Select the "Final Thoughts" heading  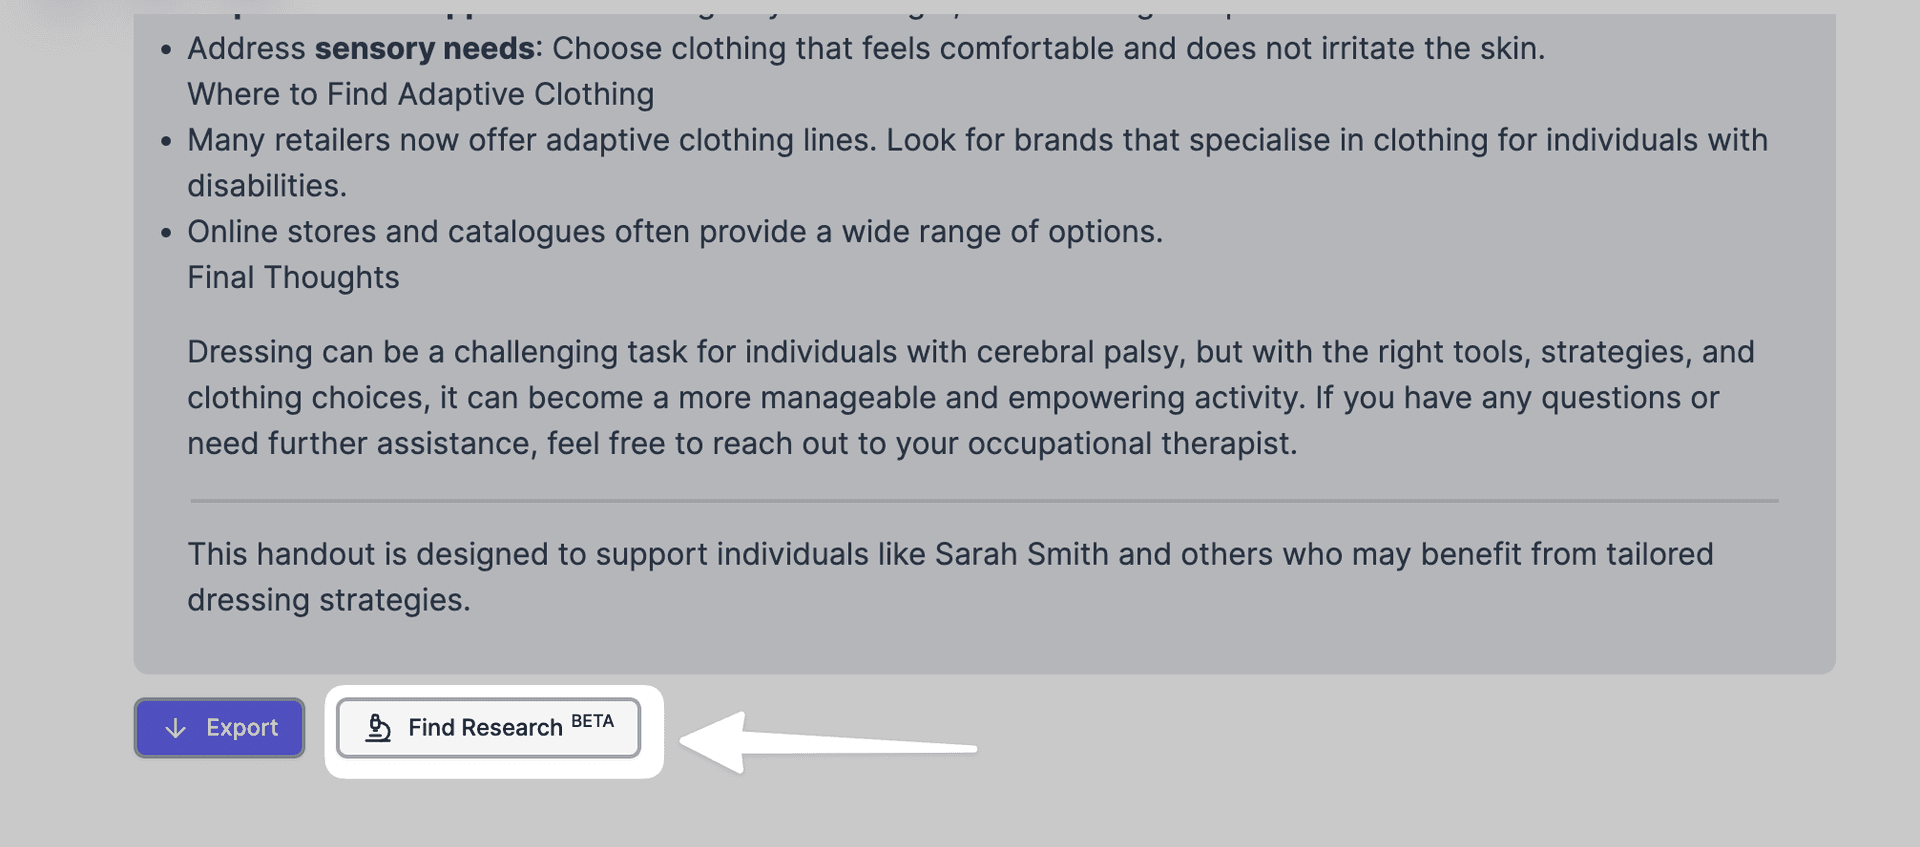[x=293, y=277]
